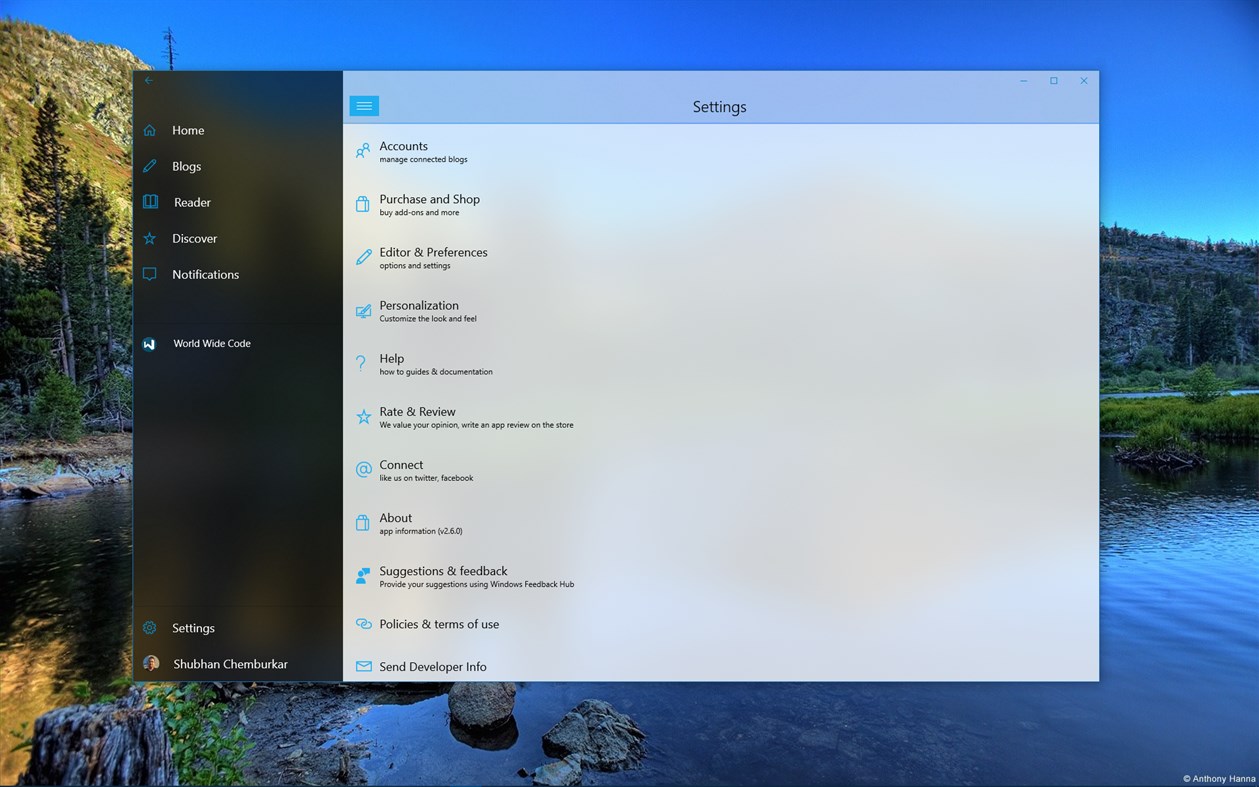Click the Accounts people icon
This screenshot has width=1259, height=787.
(x=363, y=151)
